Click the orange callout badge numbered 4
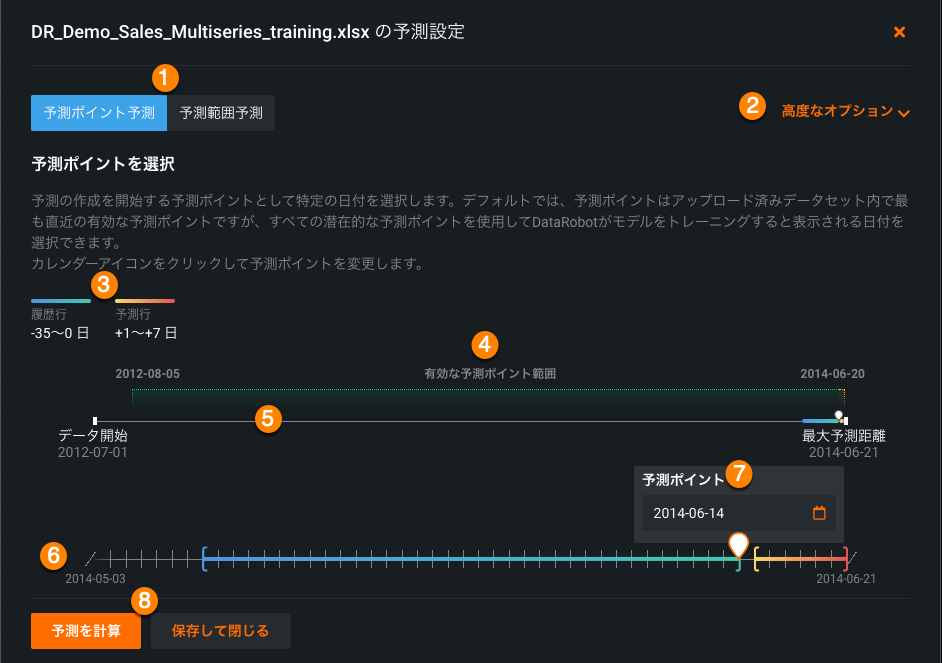This screenshot has width=942, height=663. click(x=484, y=345)
